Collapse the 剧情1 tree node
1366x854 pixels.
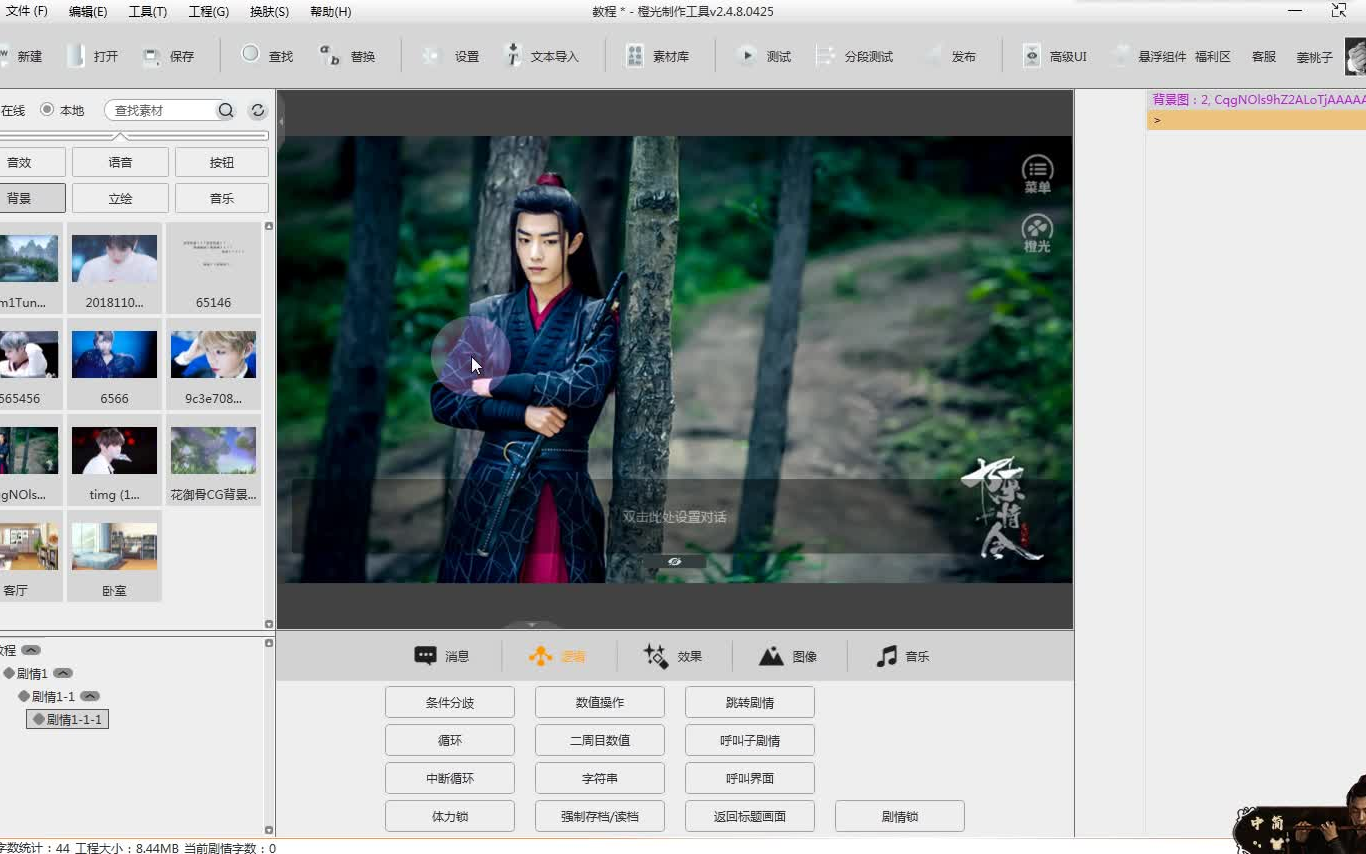(x=63, y=673)
